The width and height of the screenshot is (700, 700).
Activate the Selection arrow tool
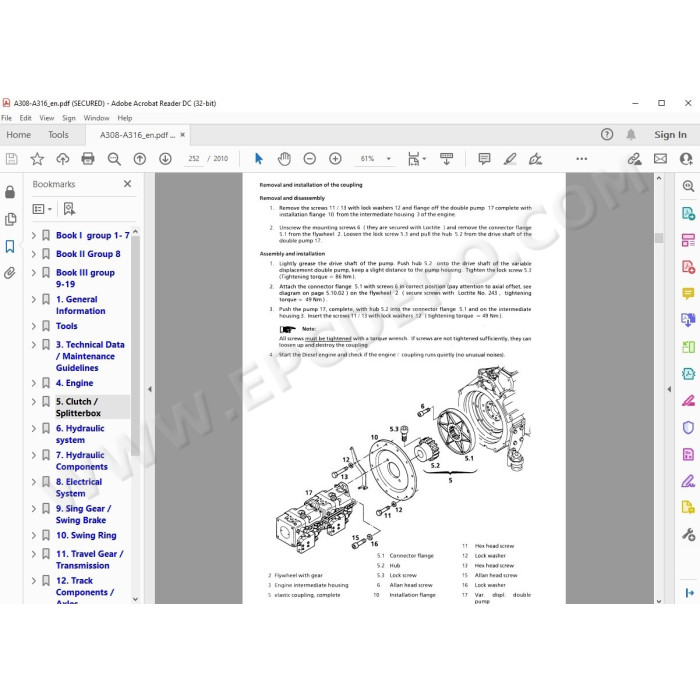pos(258,158)
